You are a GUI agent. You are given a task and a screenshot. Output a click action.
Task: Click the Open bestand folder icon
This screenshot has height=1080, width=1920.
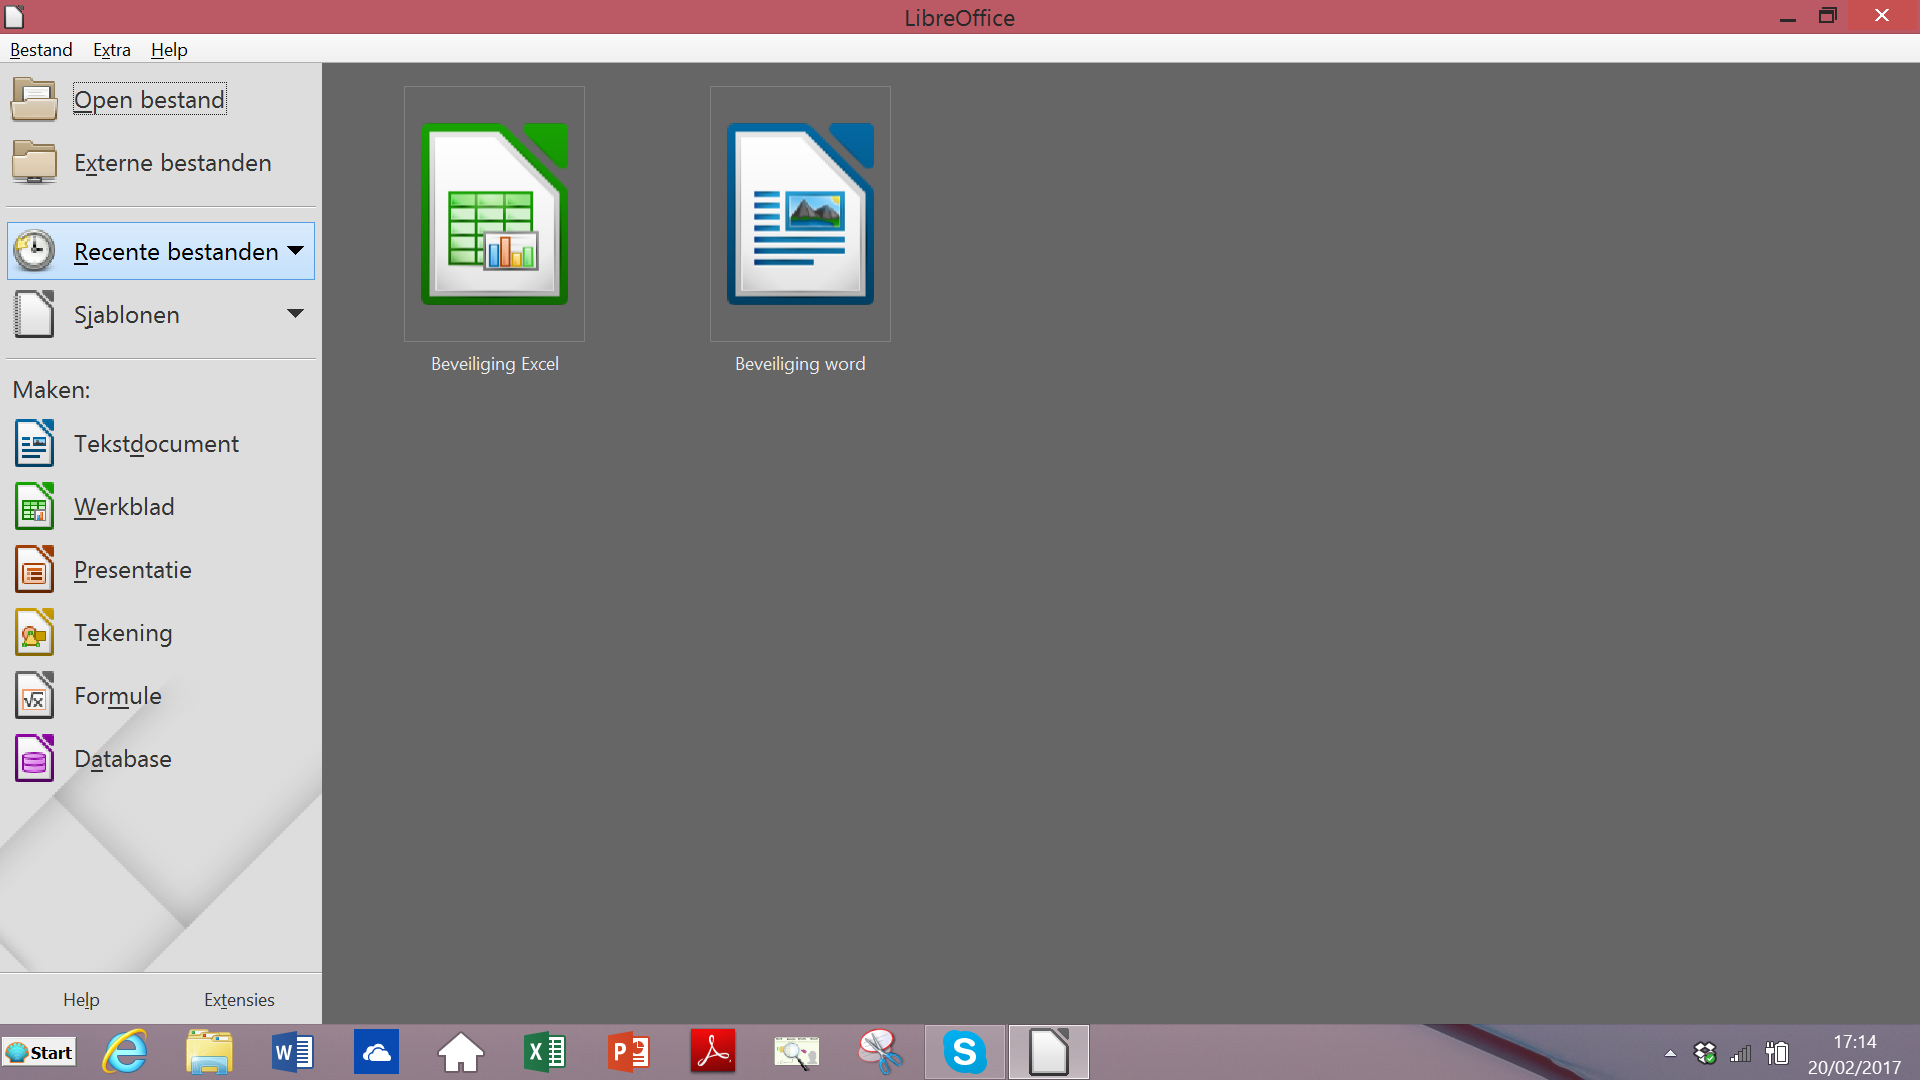click(34, 99)
